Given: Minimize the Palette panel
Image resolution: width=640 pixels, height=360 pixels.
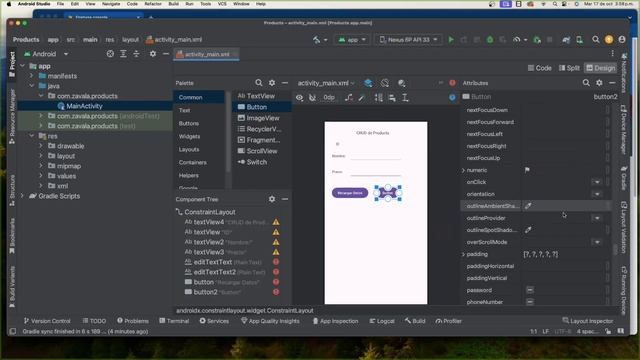Looking at the screenshot, I should [x=285, y=83].
